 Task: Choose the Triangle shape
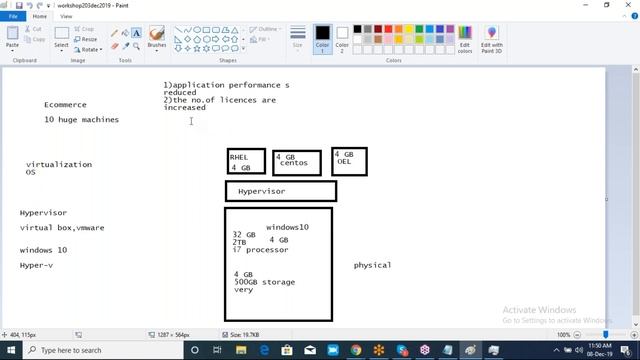[235, 30]
